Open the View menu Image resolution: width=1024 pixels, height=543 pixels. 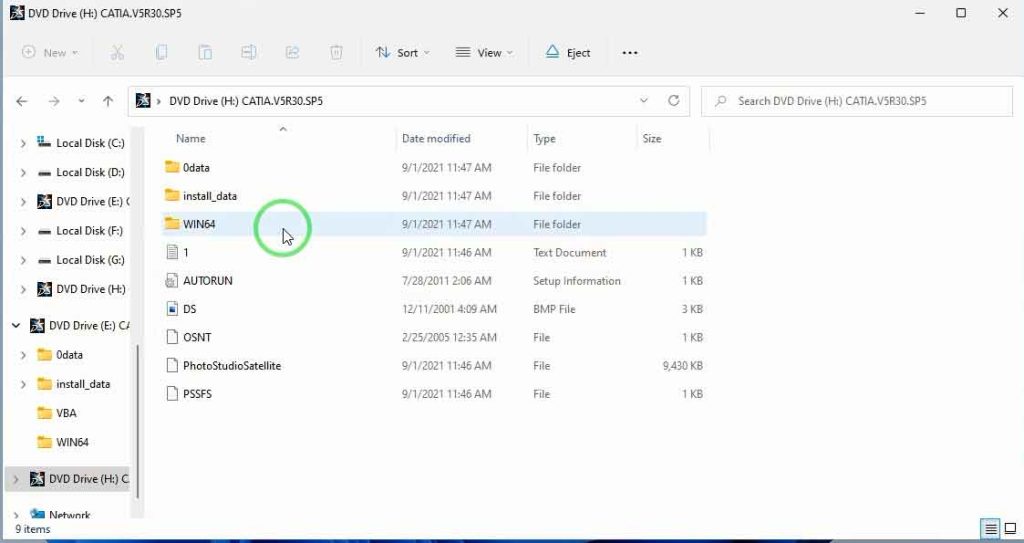pos(483,53)
